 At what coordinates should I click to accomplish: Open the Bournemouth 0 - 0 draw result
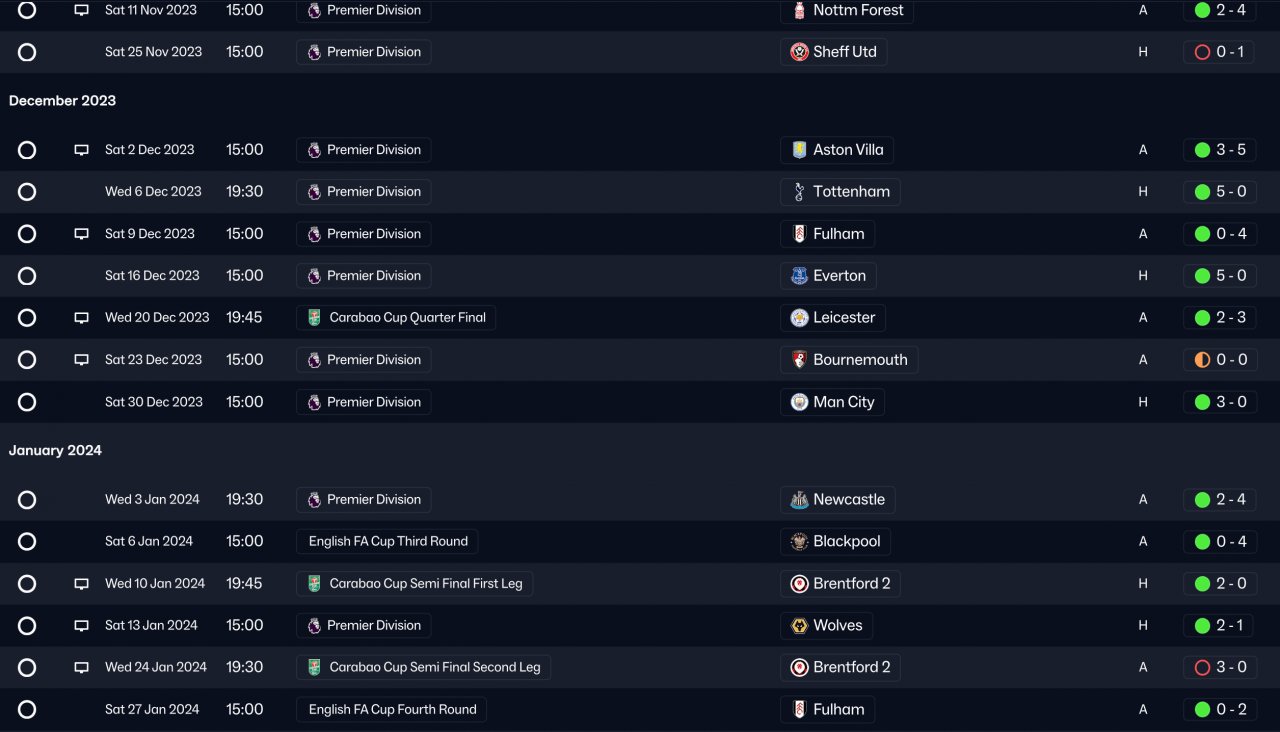(x=1220, y=360)
